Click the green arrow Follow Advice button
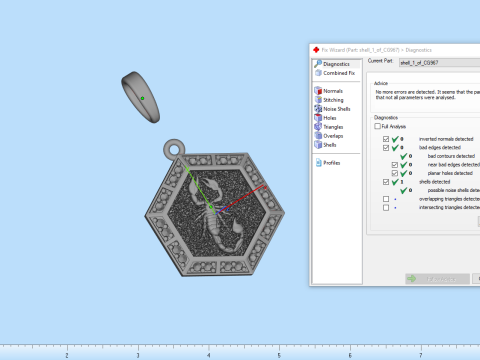Viewport: 480px width, 360px height. [x=437, y=279]
